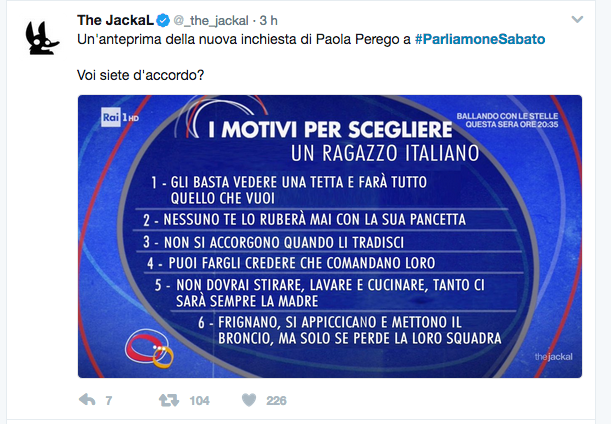Click the reply arrow icon
The height and width of the screenshot is (424, 611).
[86, 400]
